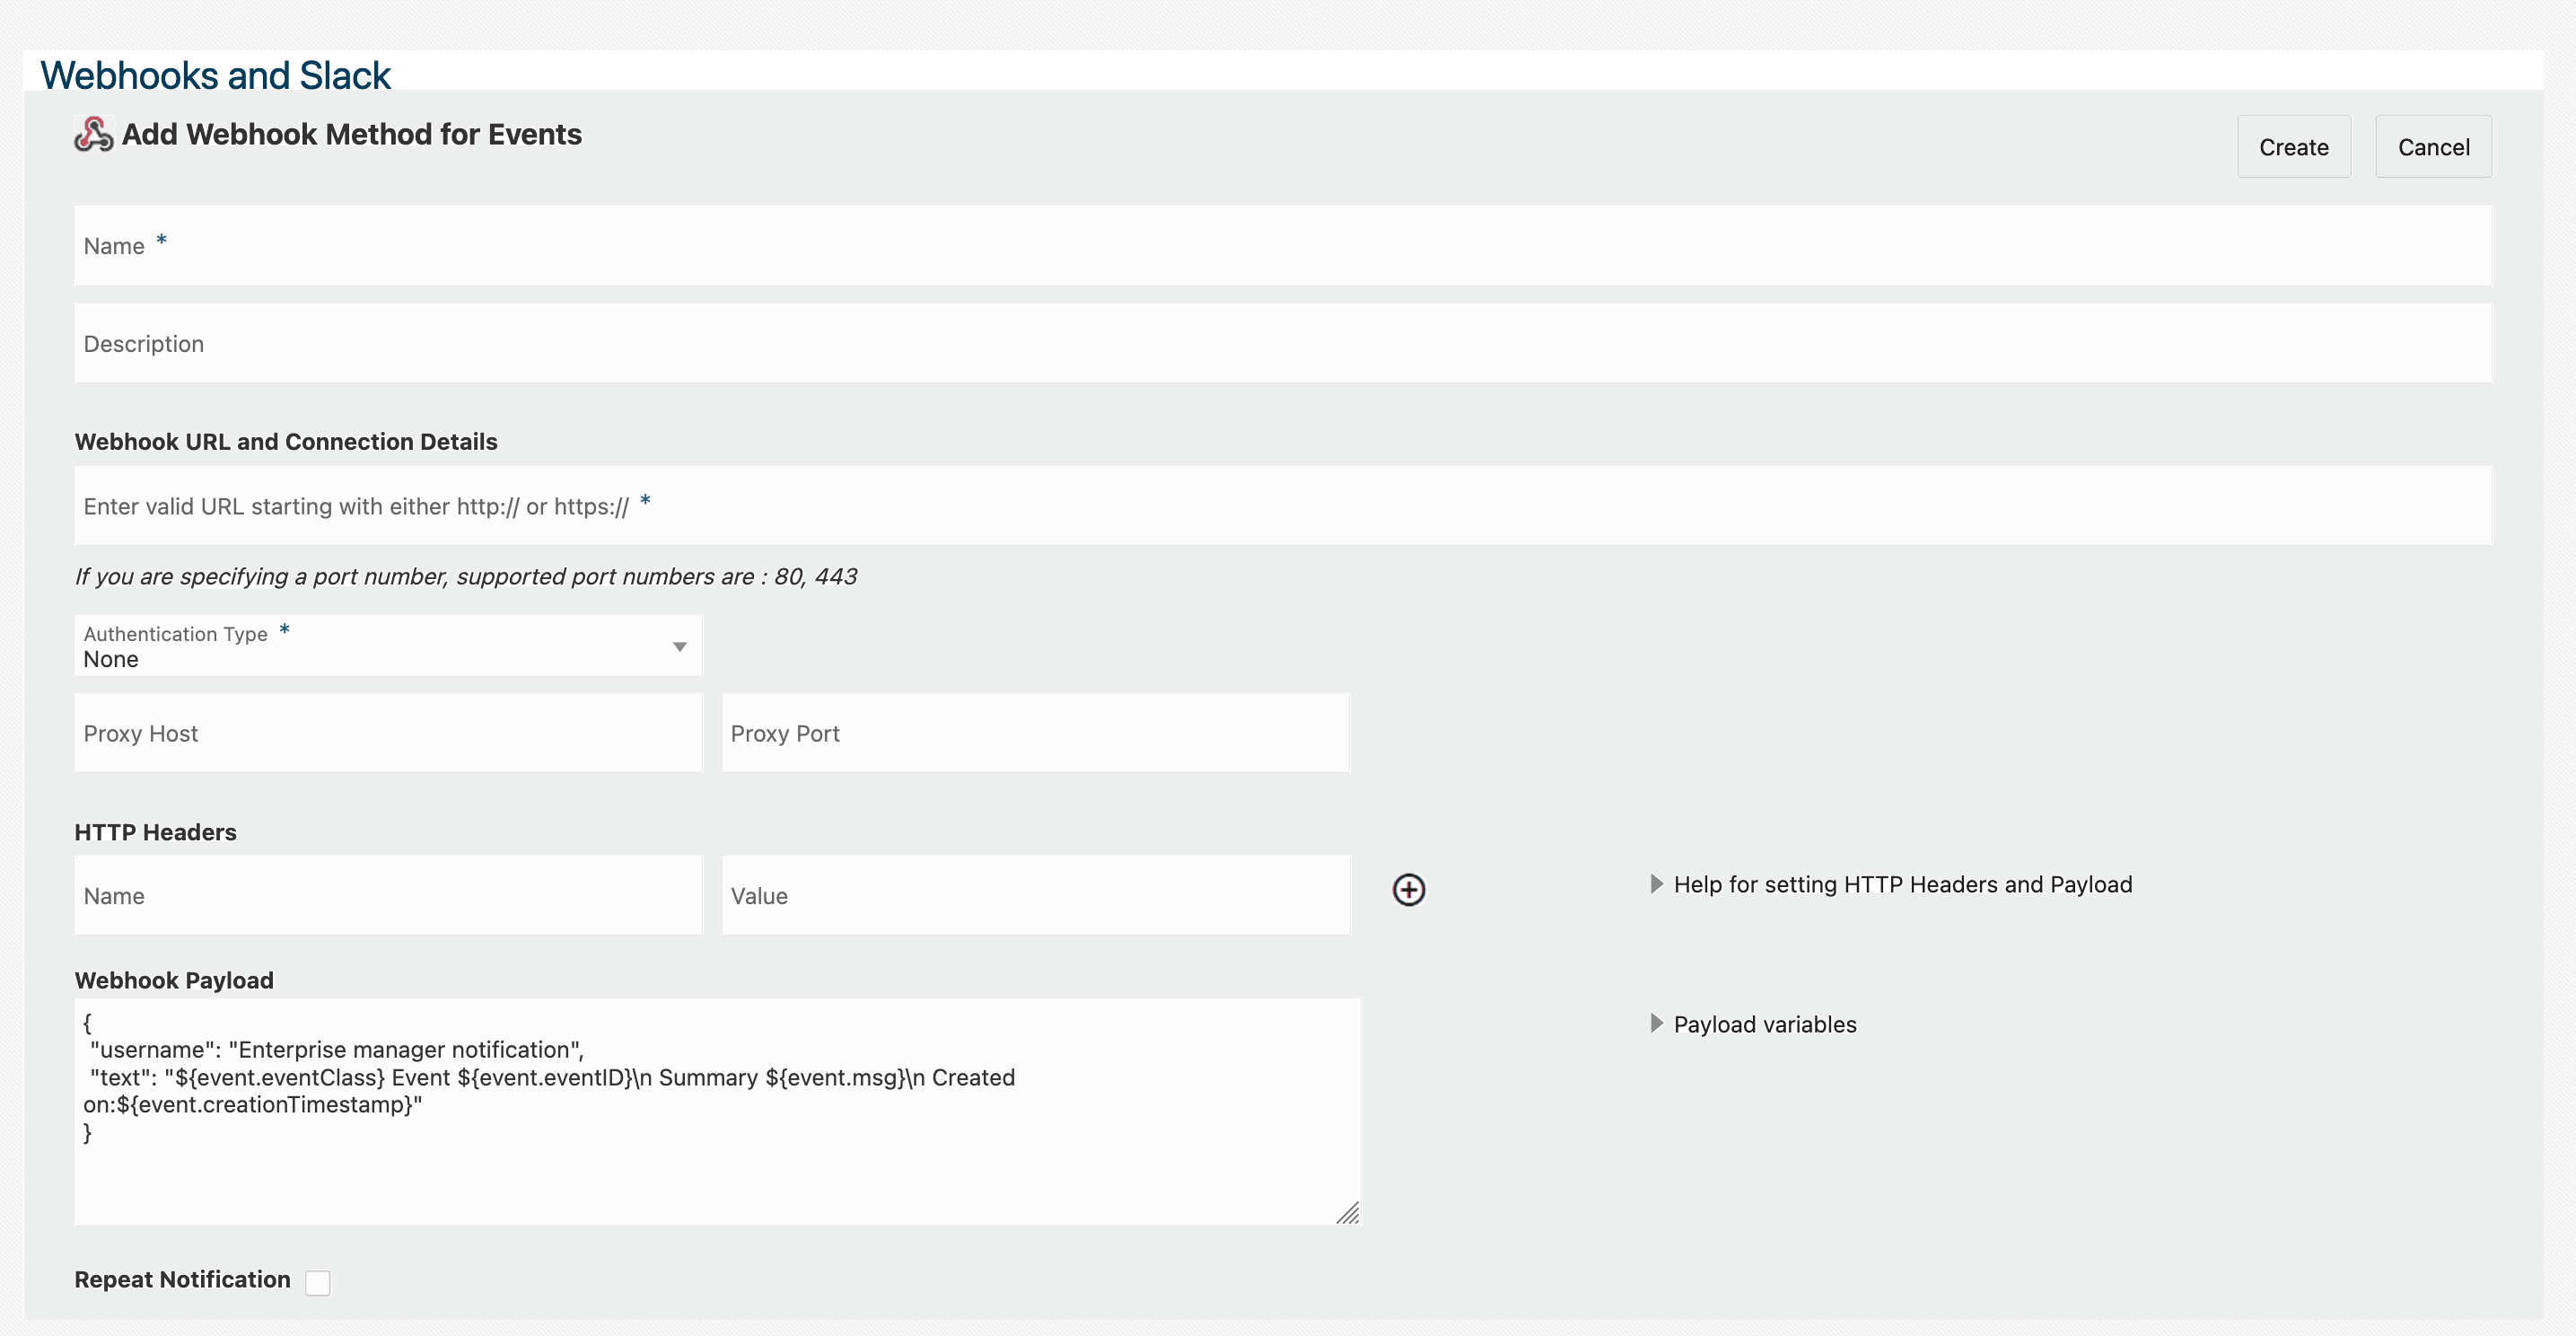This screenshot has height=1336, width=2576.
Task: Click the Add Webhook Method for Events title
Action: tap(351, 134)
